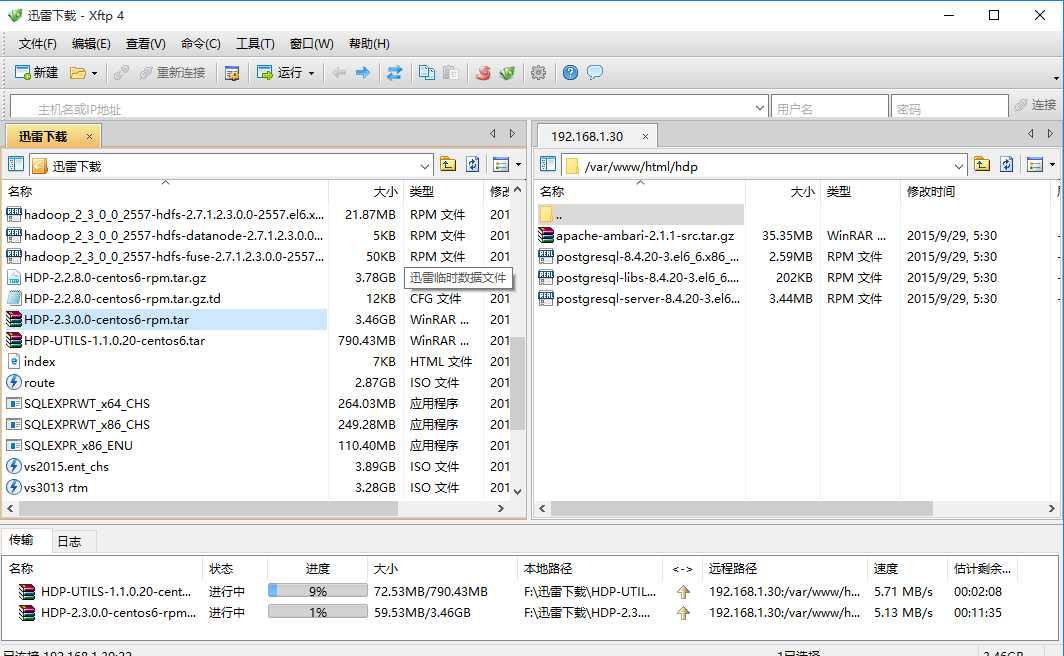This screenshot has width=1064, height=656.
Task: Toggle the remote pane folder tree icon
Action: [x=548, y=164]
